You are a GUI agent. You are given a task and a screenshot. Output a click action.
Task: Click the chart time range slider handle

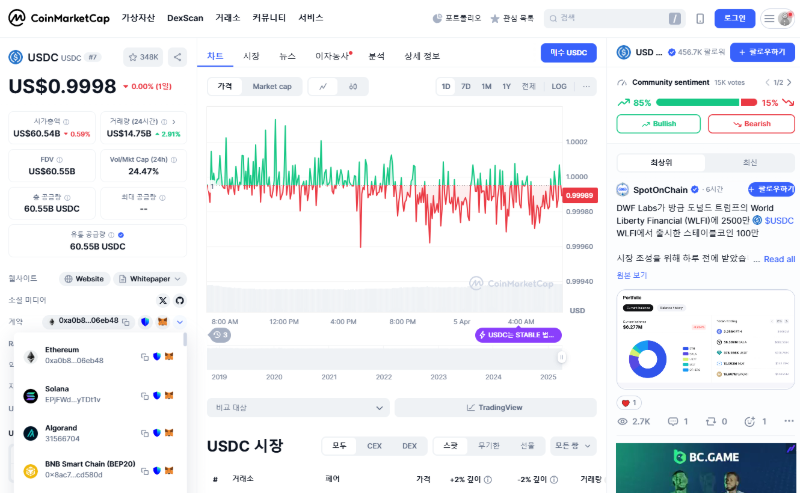coord(561,357)
